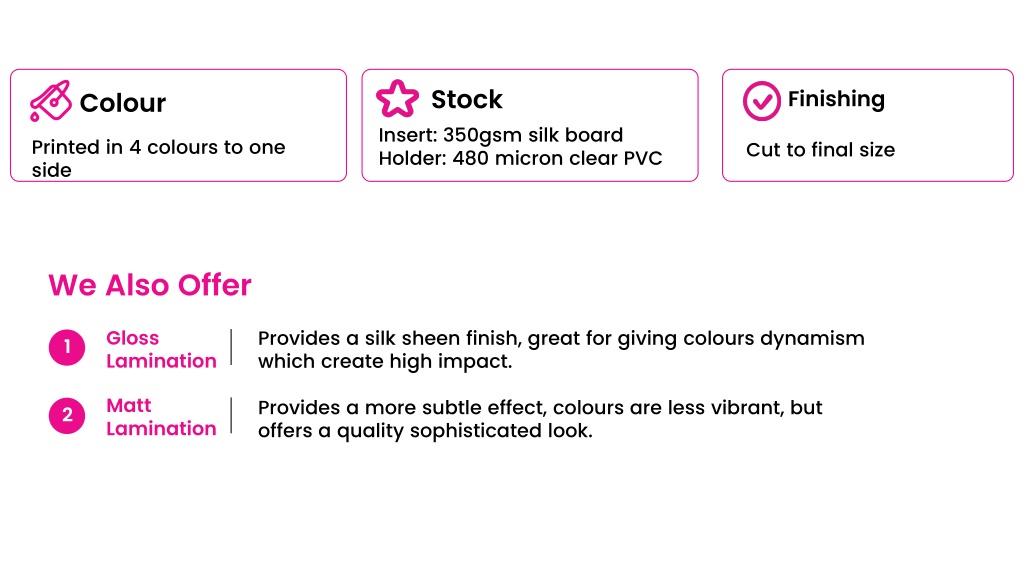
Task: Click the 'Holder: 480 micron clear PVC' line
Action: (x=520, y=158)
